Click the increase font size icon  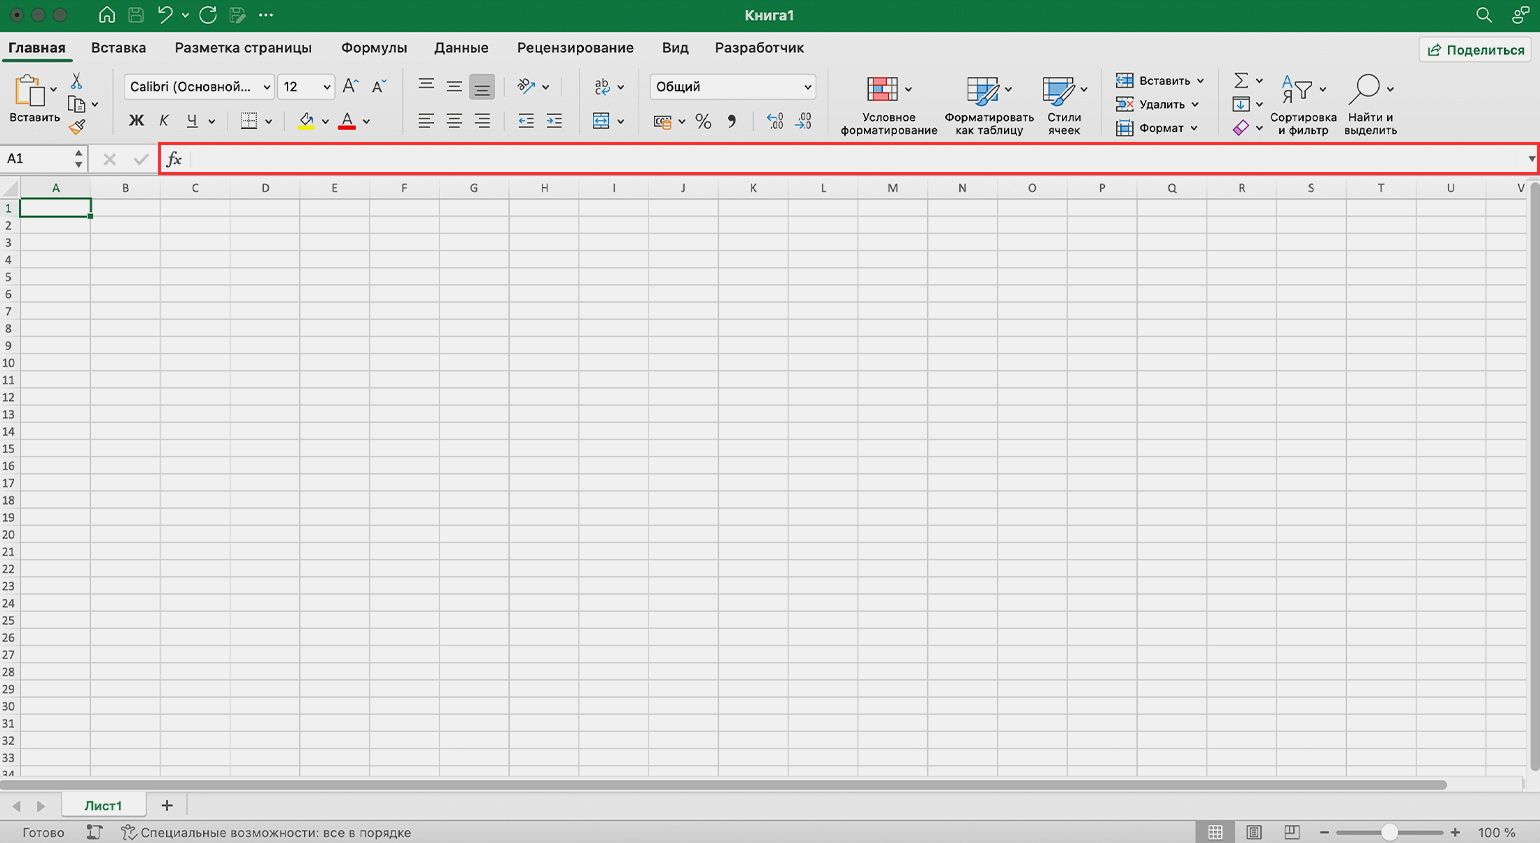(350, 87)
